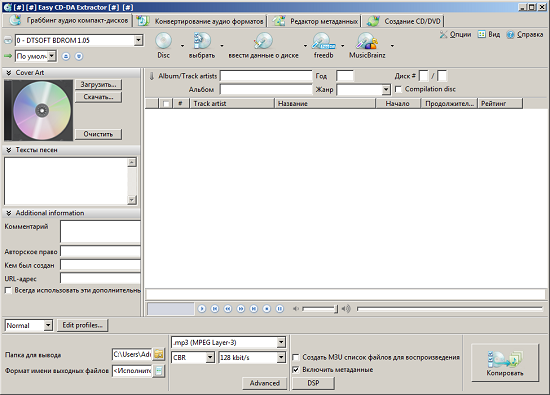The height and width of the screenshot is (395, 550).
Task: Open dropdown arrow next to Disc
Action: pos(182,46)
